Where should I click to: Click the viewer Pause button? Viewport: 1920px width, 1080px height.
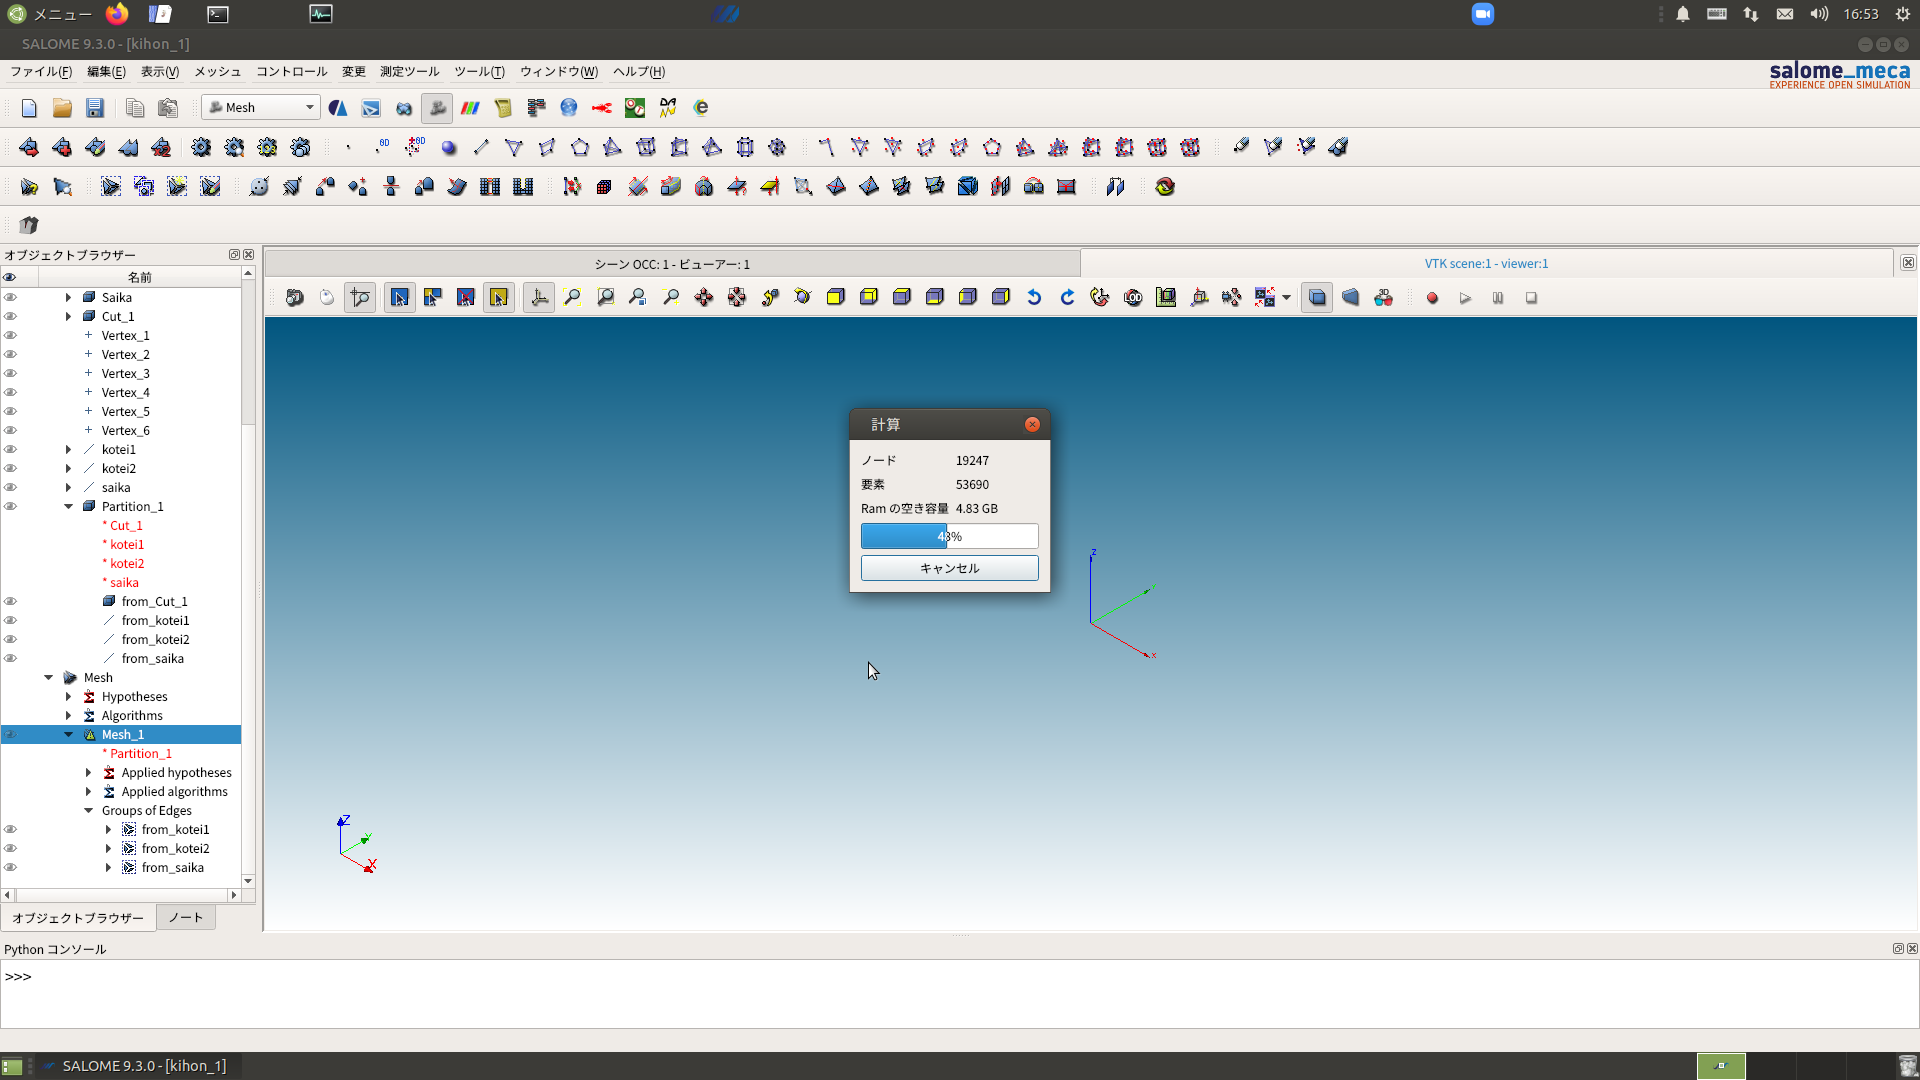pos(1498,298)
